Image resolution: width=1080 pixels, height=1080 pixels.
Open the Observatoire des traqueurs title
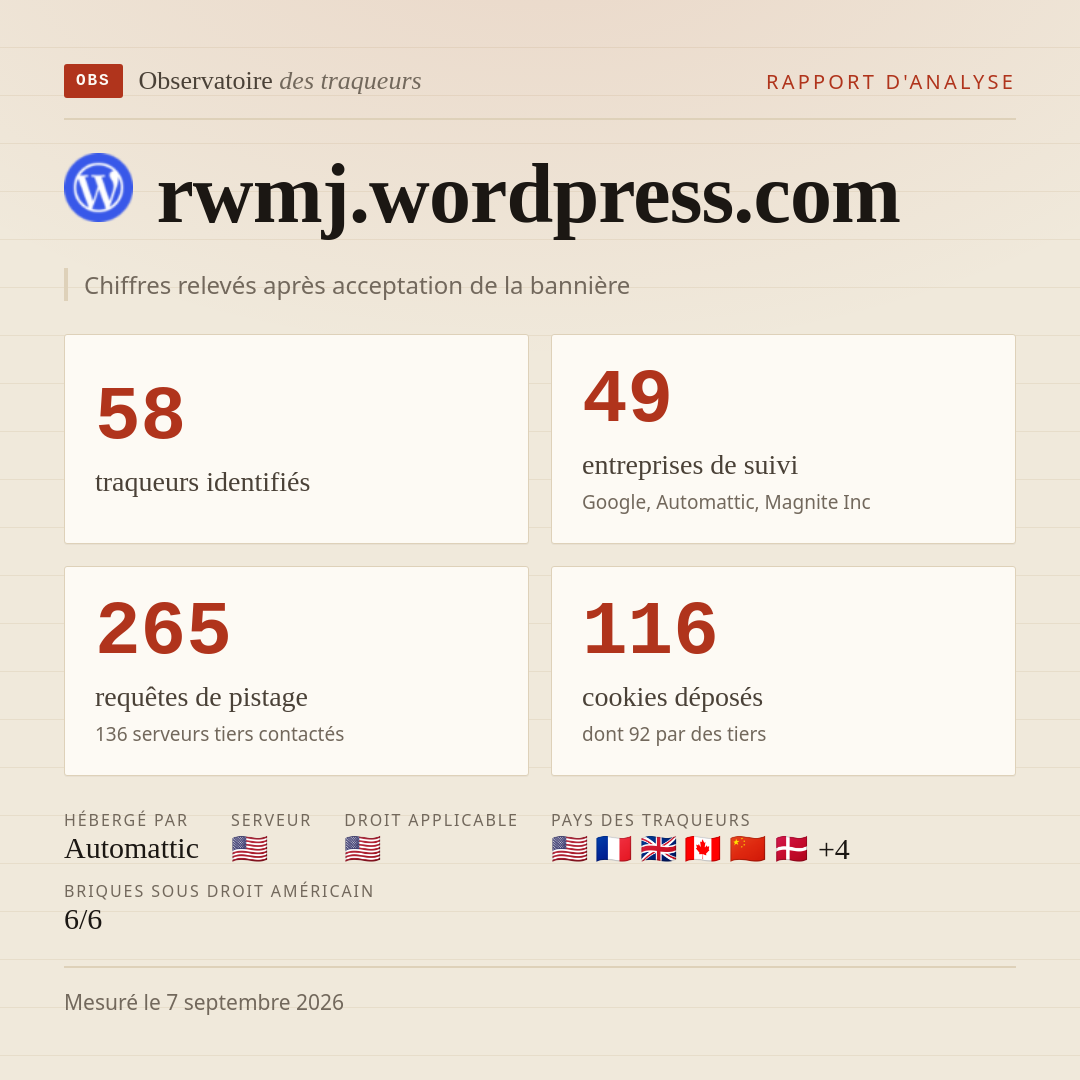[280, 81]
